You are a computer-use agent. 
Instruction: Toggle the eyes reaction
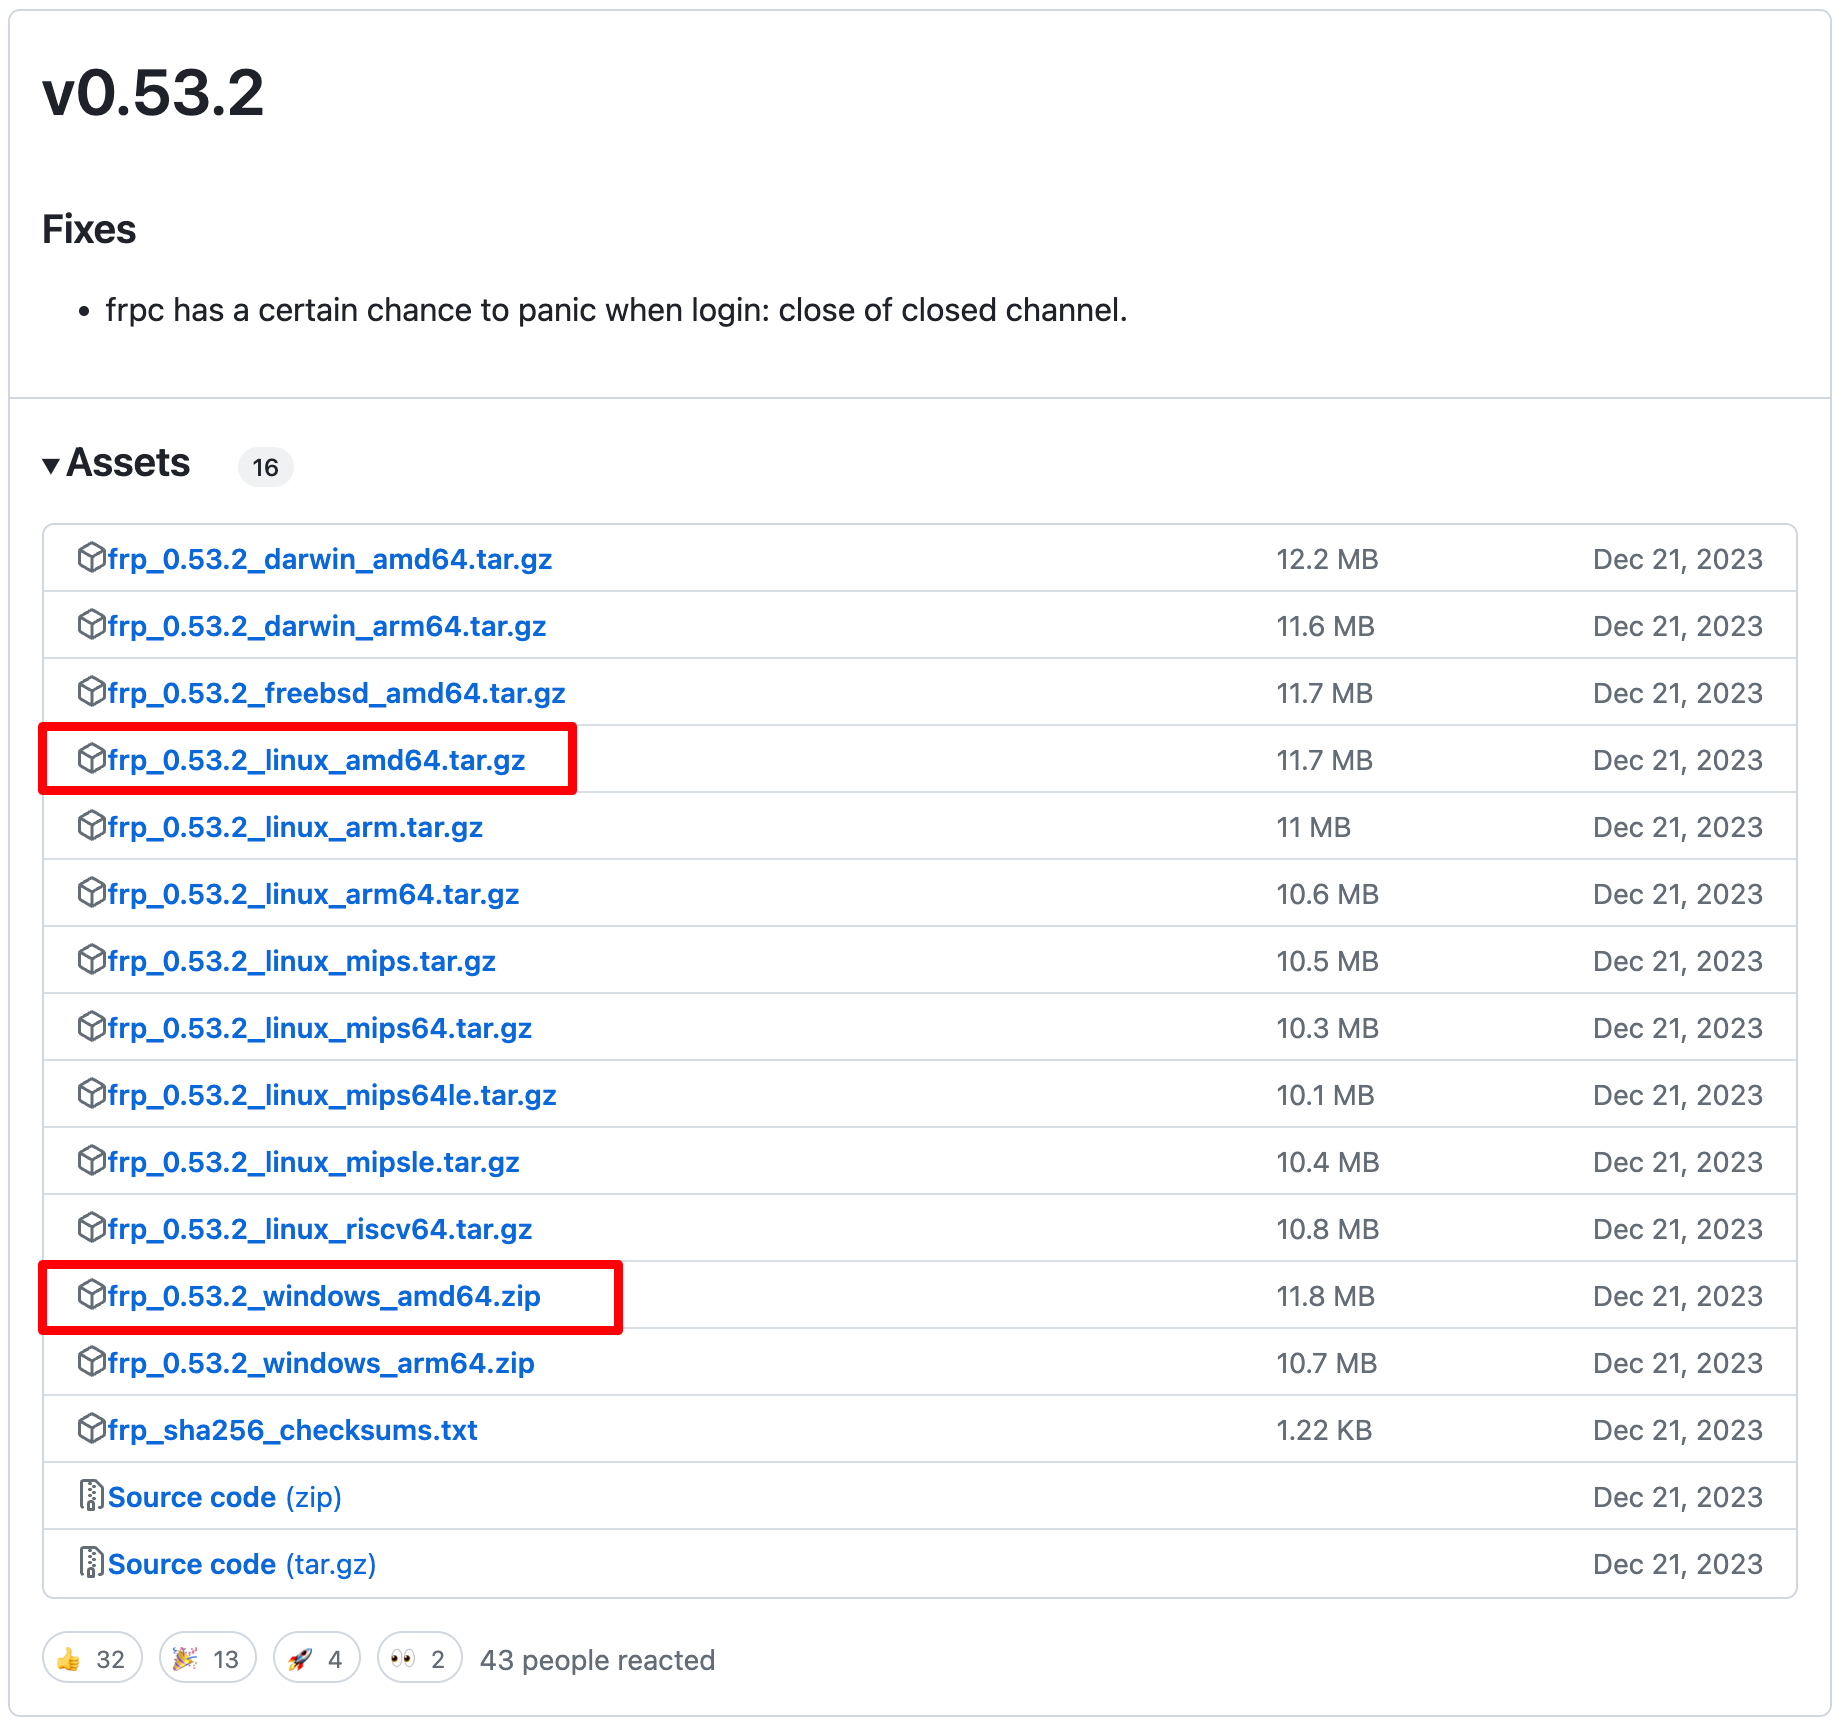point(419,1659)
